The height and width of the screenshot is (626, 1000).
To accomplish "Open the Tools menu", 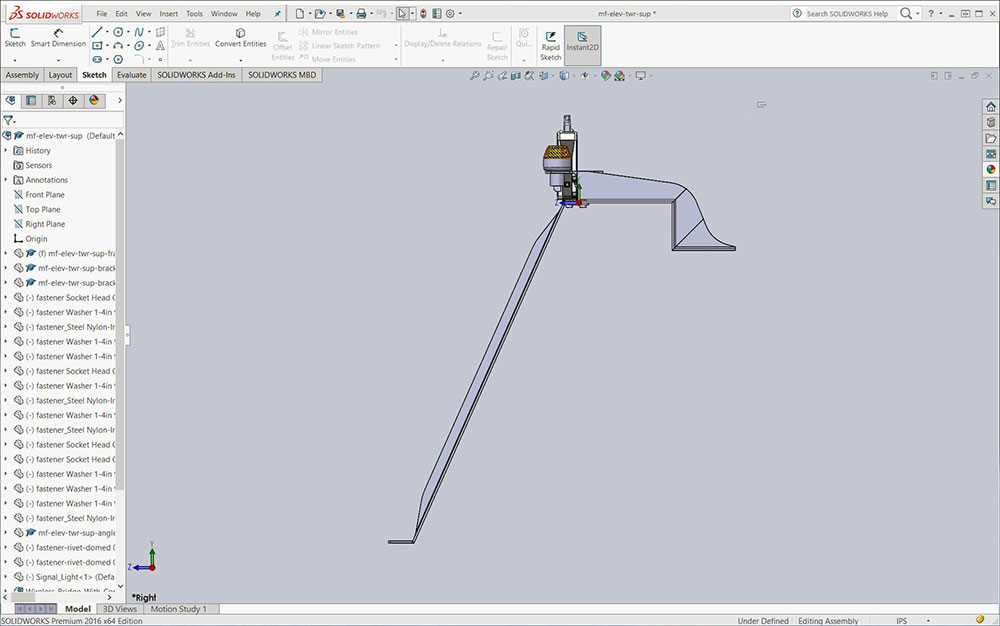I will (194, 14).
